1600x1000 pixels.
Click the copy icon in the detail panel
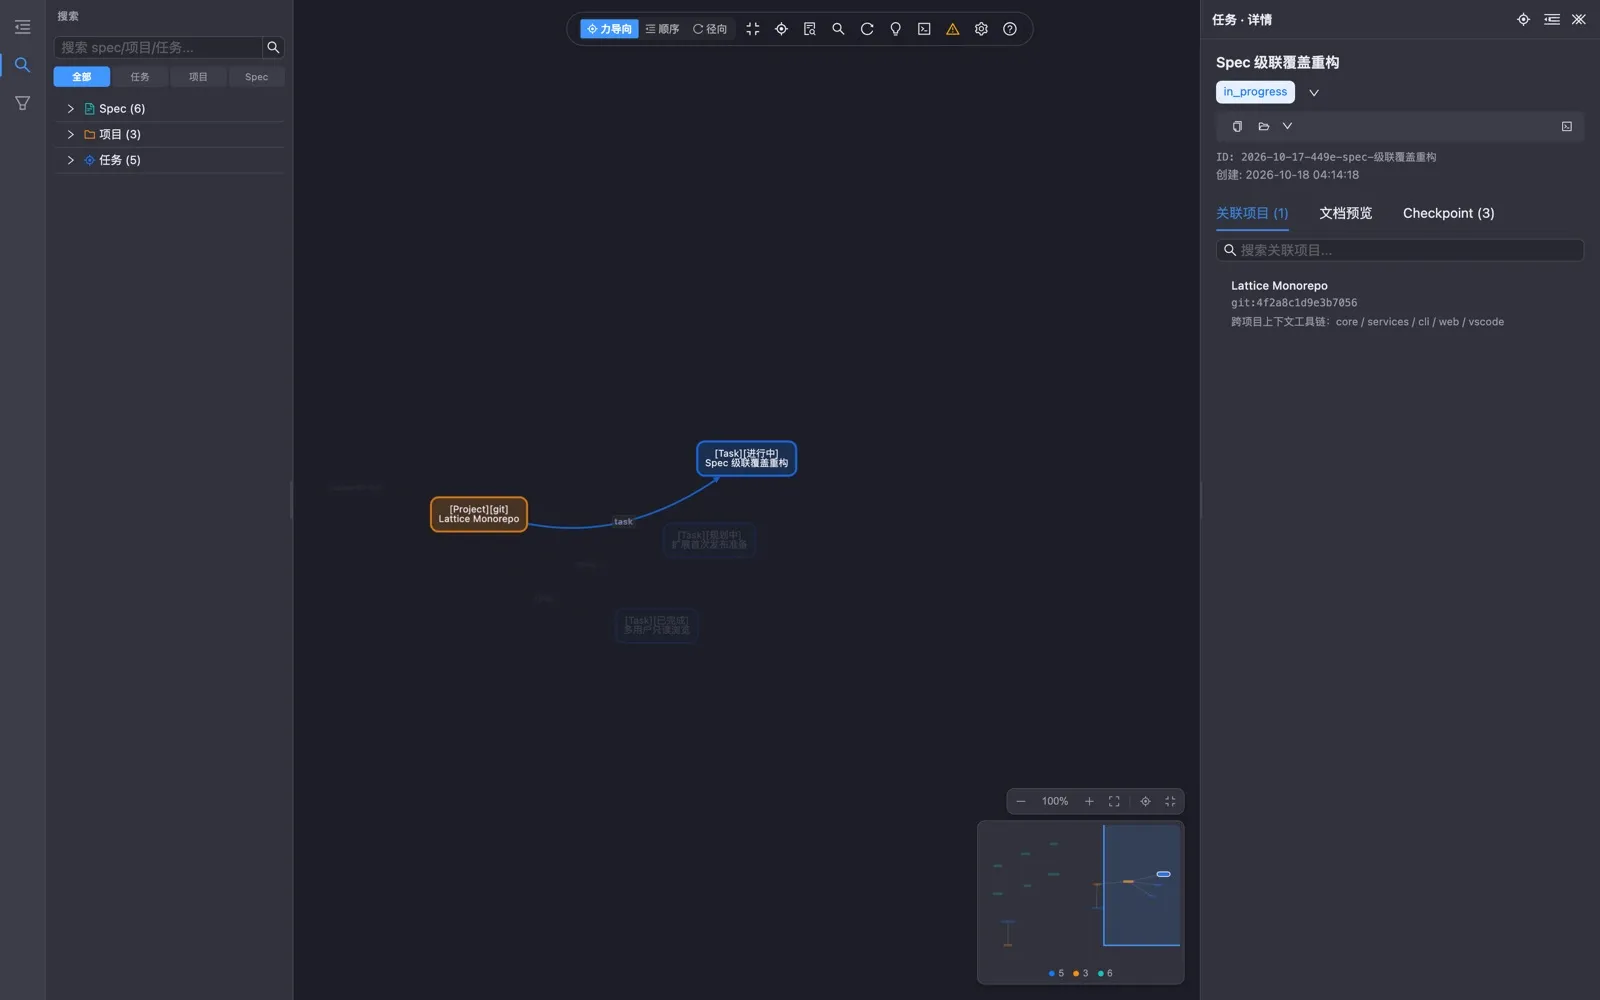pyautogui.click(x=1237, y=126)
